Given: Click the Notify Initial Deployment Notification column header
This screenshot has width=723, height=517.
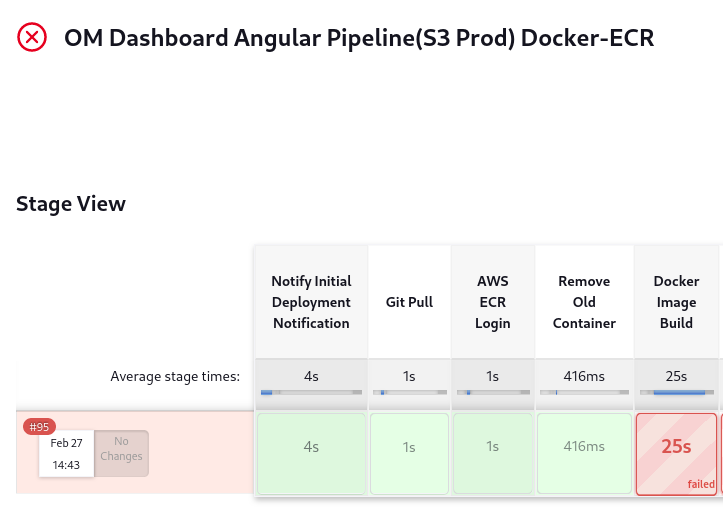Looking at the screenshot, I should pos(311,302).
